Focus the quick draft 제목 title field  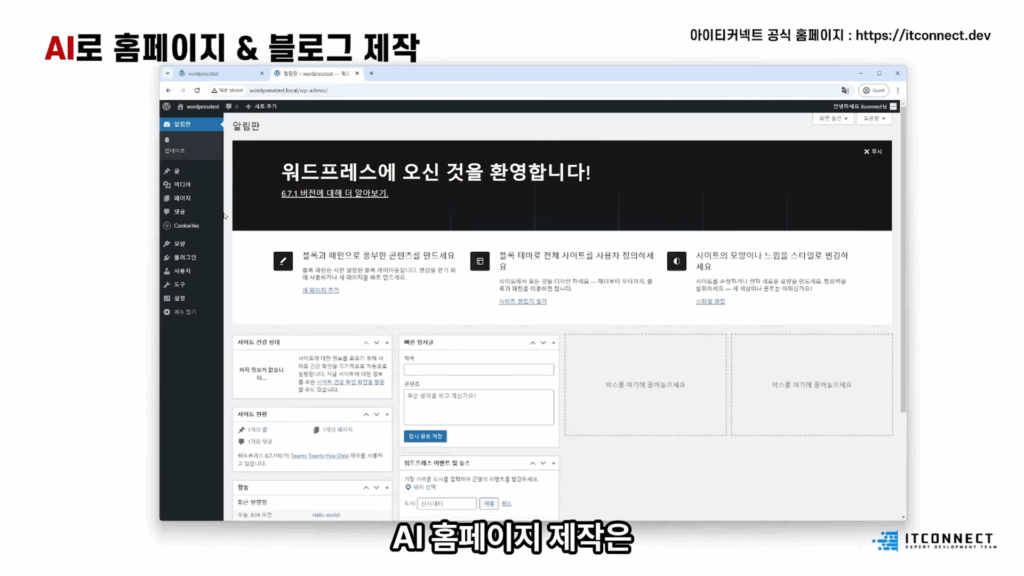479,370
